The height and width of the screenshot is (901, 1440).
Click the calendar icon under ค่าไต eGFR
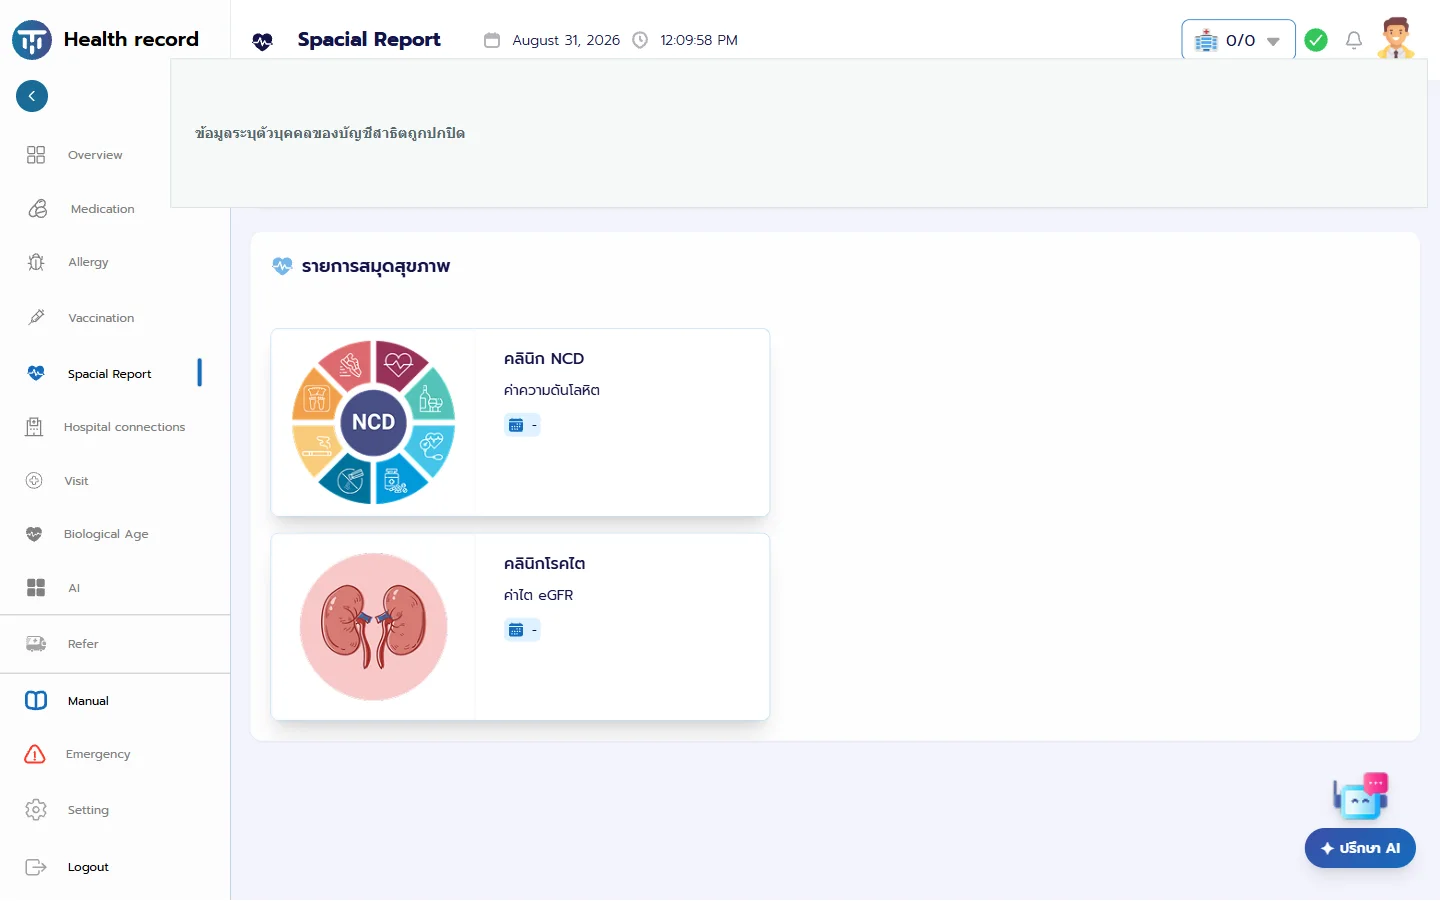pyautogui.click(x=516, y=630)
